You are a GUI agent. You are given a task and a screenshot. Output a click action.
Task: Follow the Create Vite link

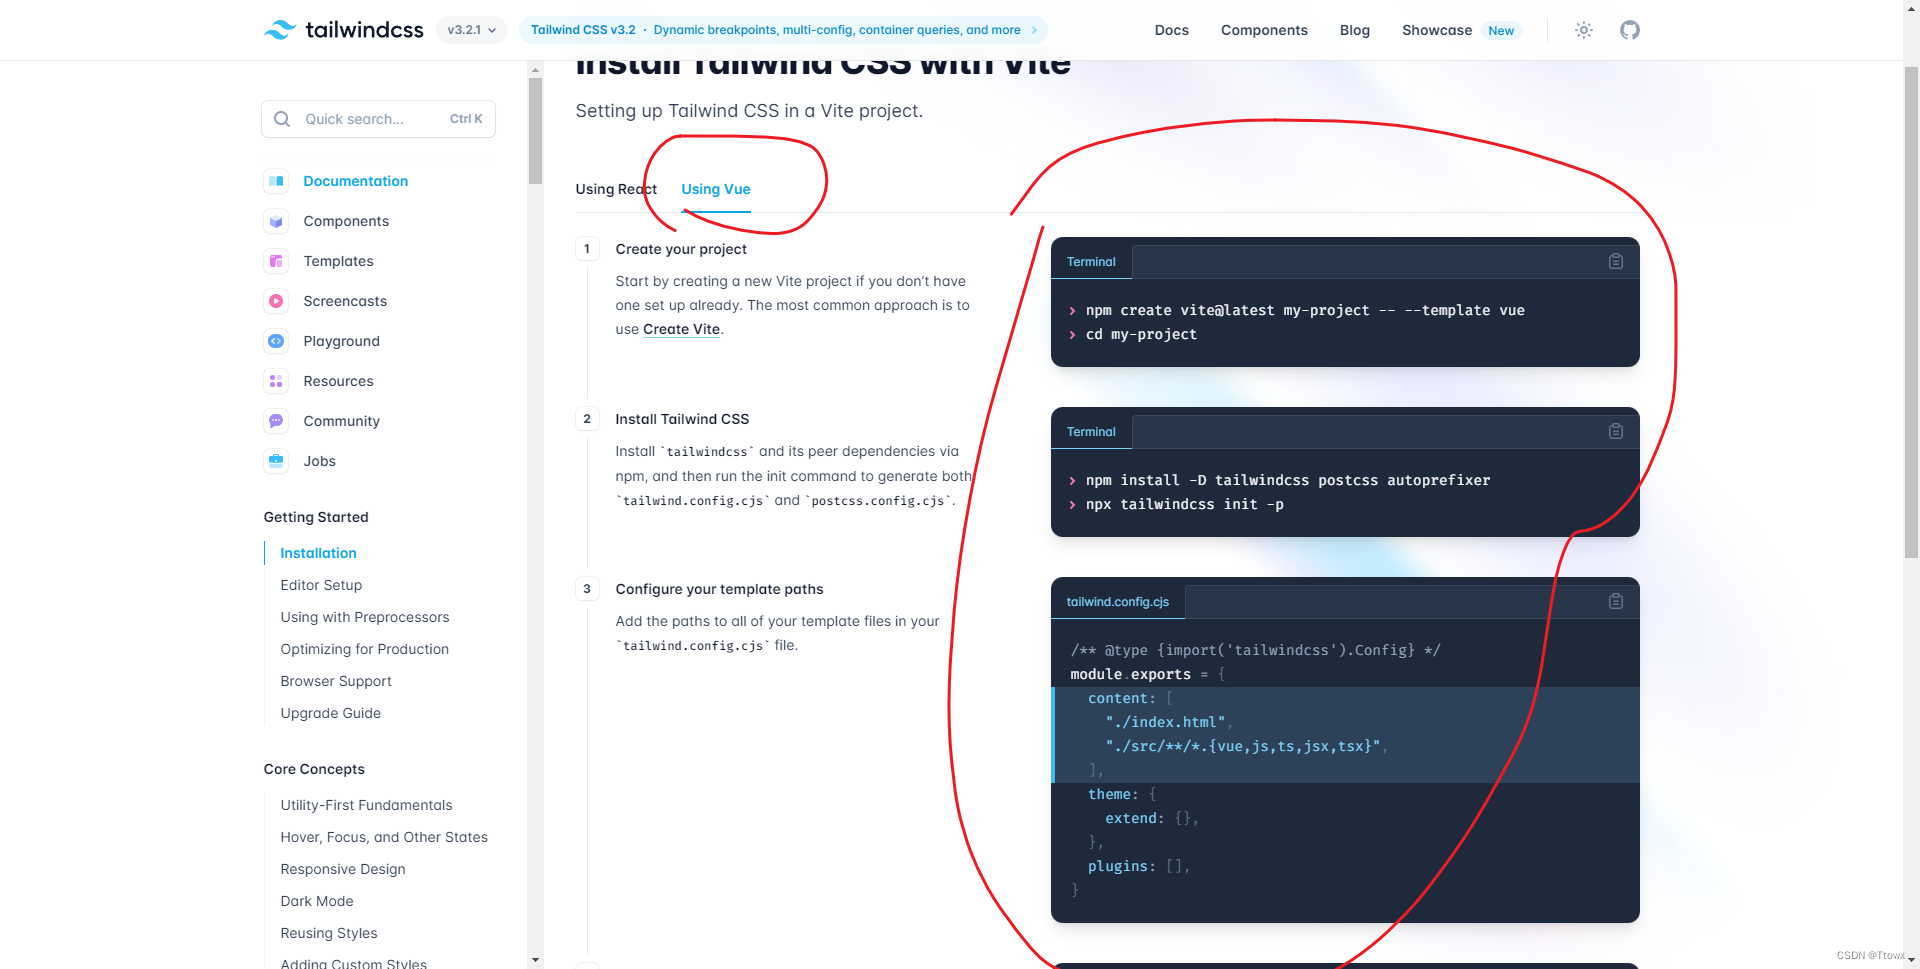pos(681,329)
